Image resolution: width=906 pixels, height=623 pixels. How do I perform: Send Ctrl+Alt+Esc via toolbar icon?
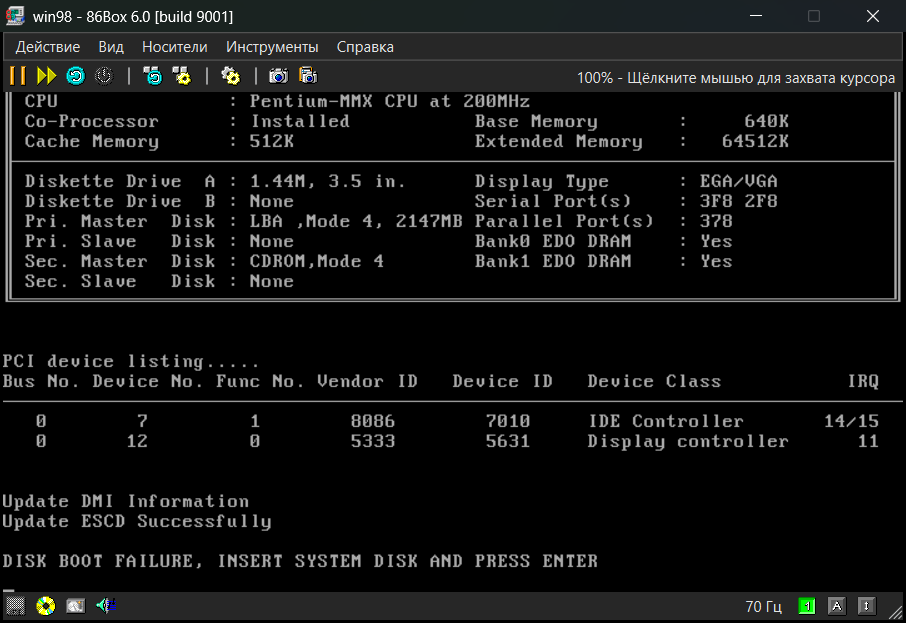pos(182,76)
